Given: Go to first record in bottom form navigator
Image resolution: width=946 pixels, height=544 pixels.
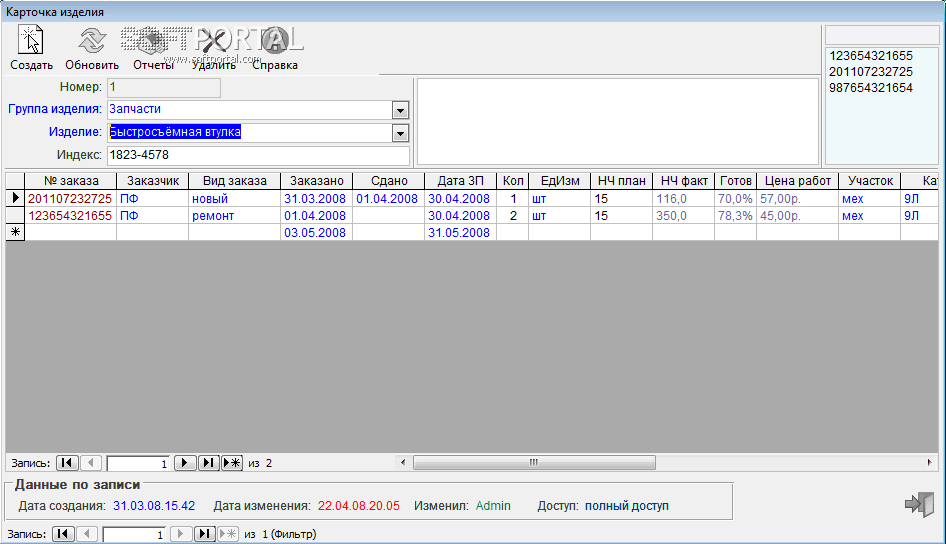Looking at the screenshot, I should (x=63, y=534).
